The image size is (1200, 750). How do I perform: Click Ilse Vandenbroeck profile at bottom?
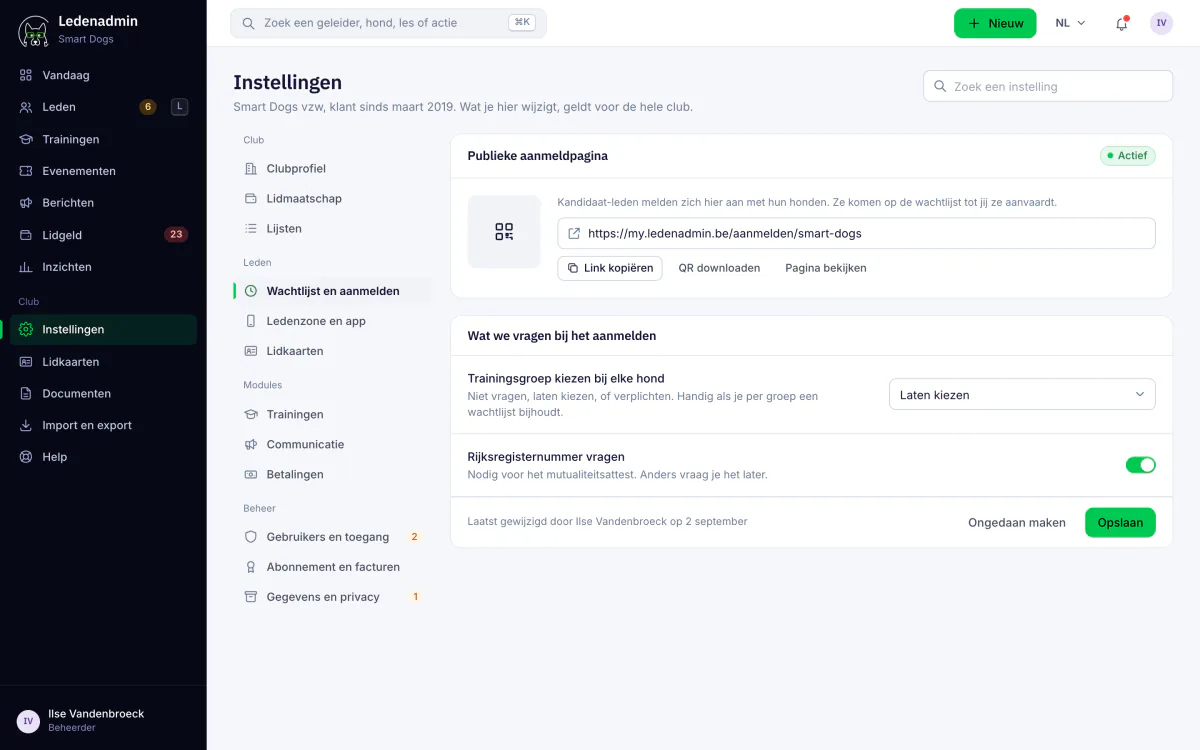tap(103, 720)
